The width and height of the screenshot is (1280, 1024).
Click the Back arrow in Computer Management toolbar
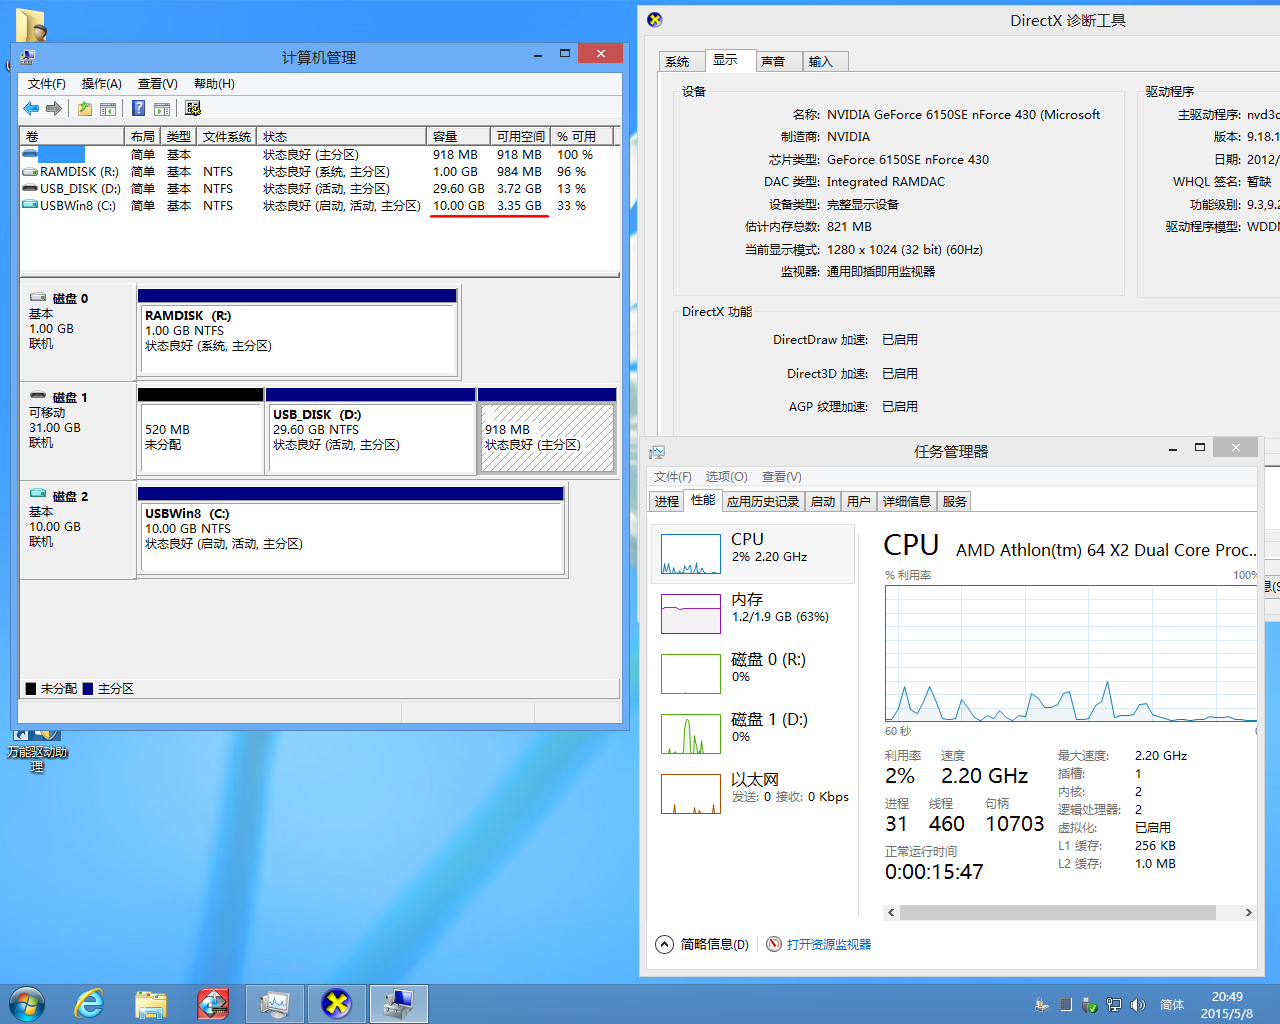(31, 108)
